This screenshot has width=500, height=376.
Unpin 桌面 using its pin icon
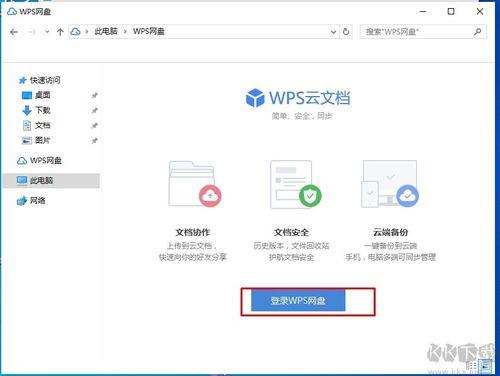click(x=95, y=96)
